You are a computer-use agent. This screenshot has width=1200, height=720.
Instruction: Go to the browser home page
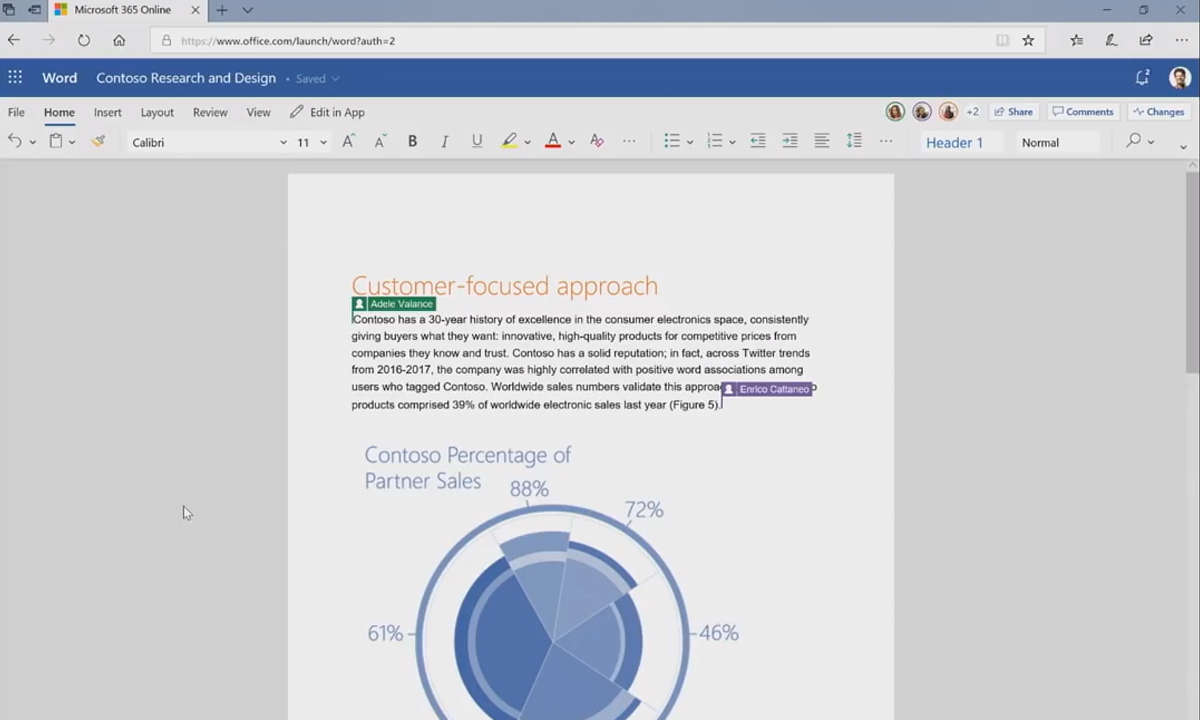point(119,41)
